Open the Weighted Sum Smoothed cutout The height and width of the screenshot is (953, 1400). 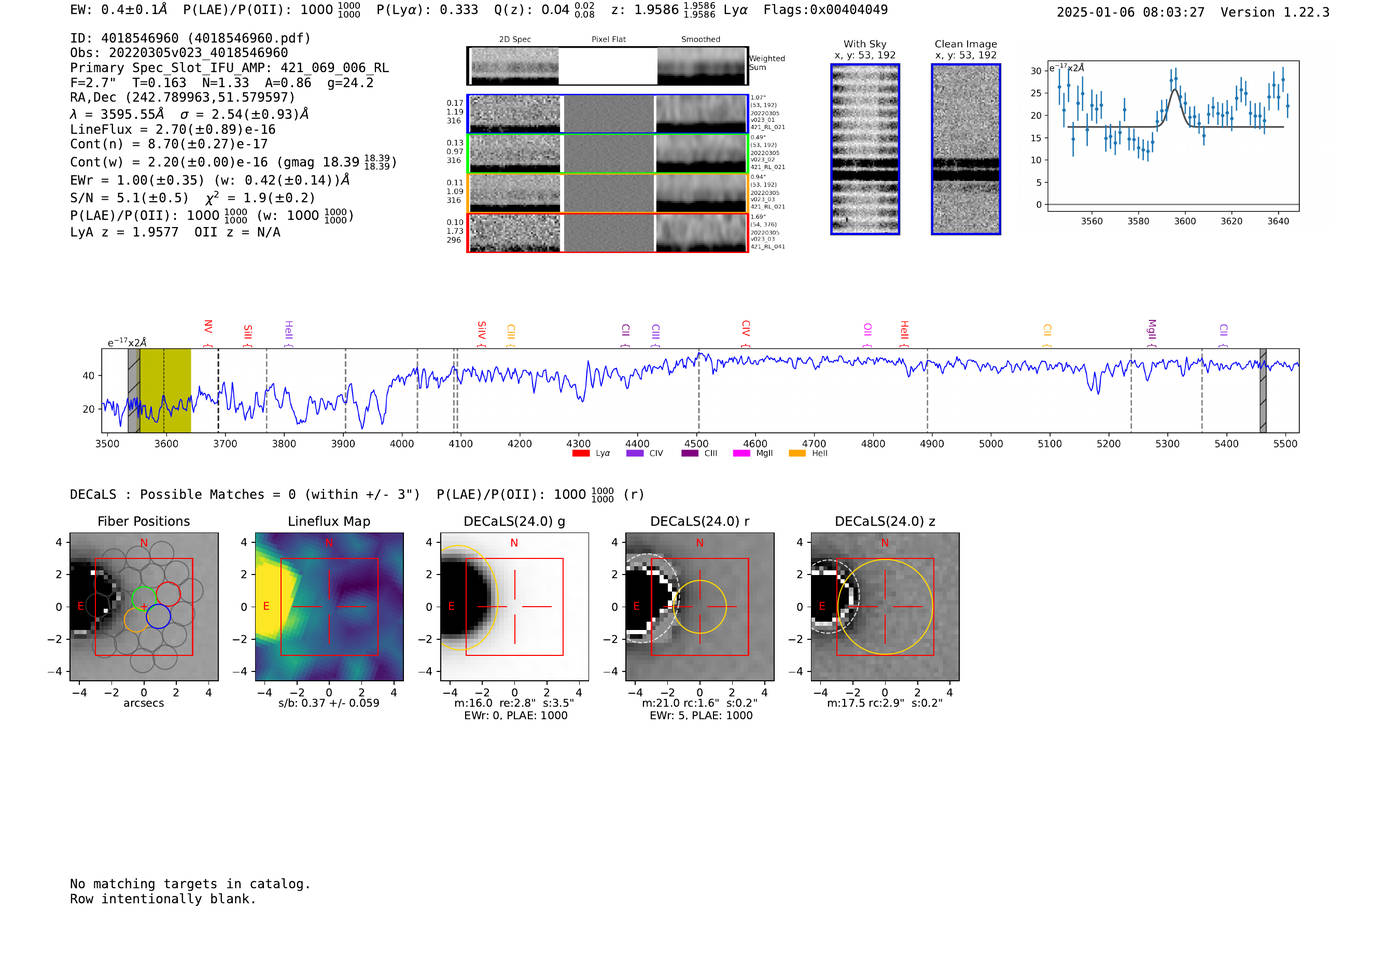point(702,66)
